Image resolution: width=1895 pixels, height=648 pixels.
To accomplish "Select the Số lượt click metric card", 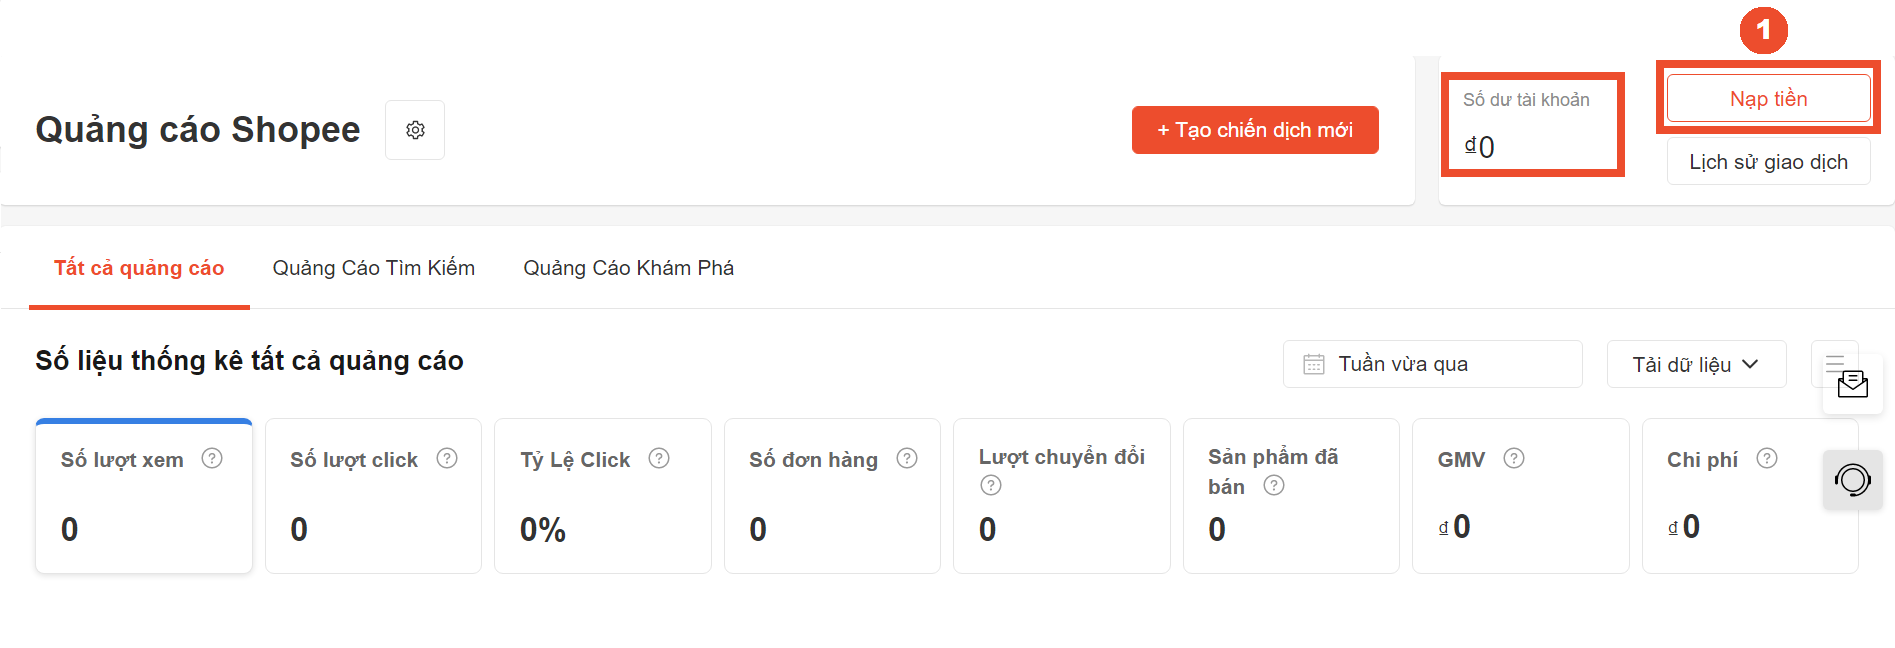I will [373, 496].
